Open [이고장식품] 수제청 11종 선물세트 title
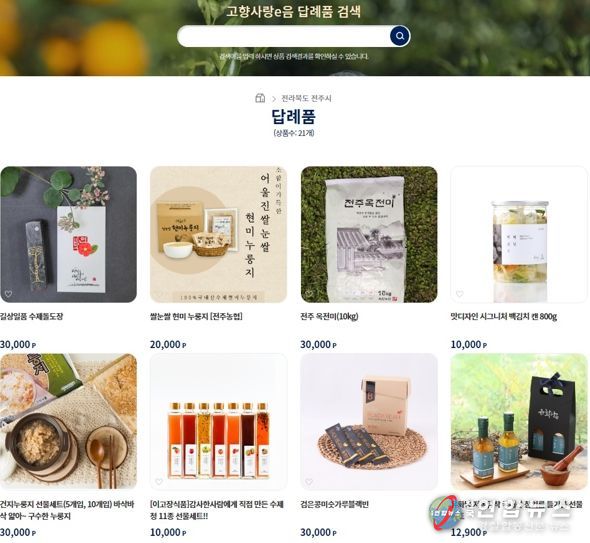This screenshot has width=590, height=543. [x=217, y=510]
